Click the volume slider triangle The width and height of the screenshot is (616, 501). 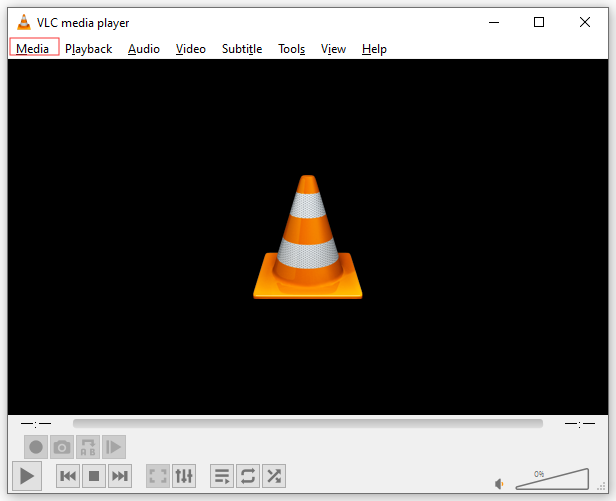click(552, 479)
